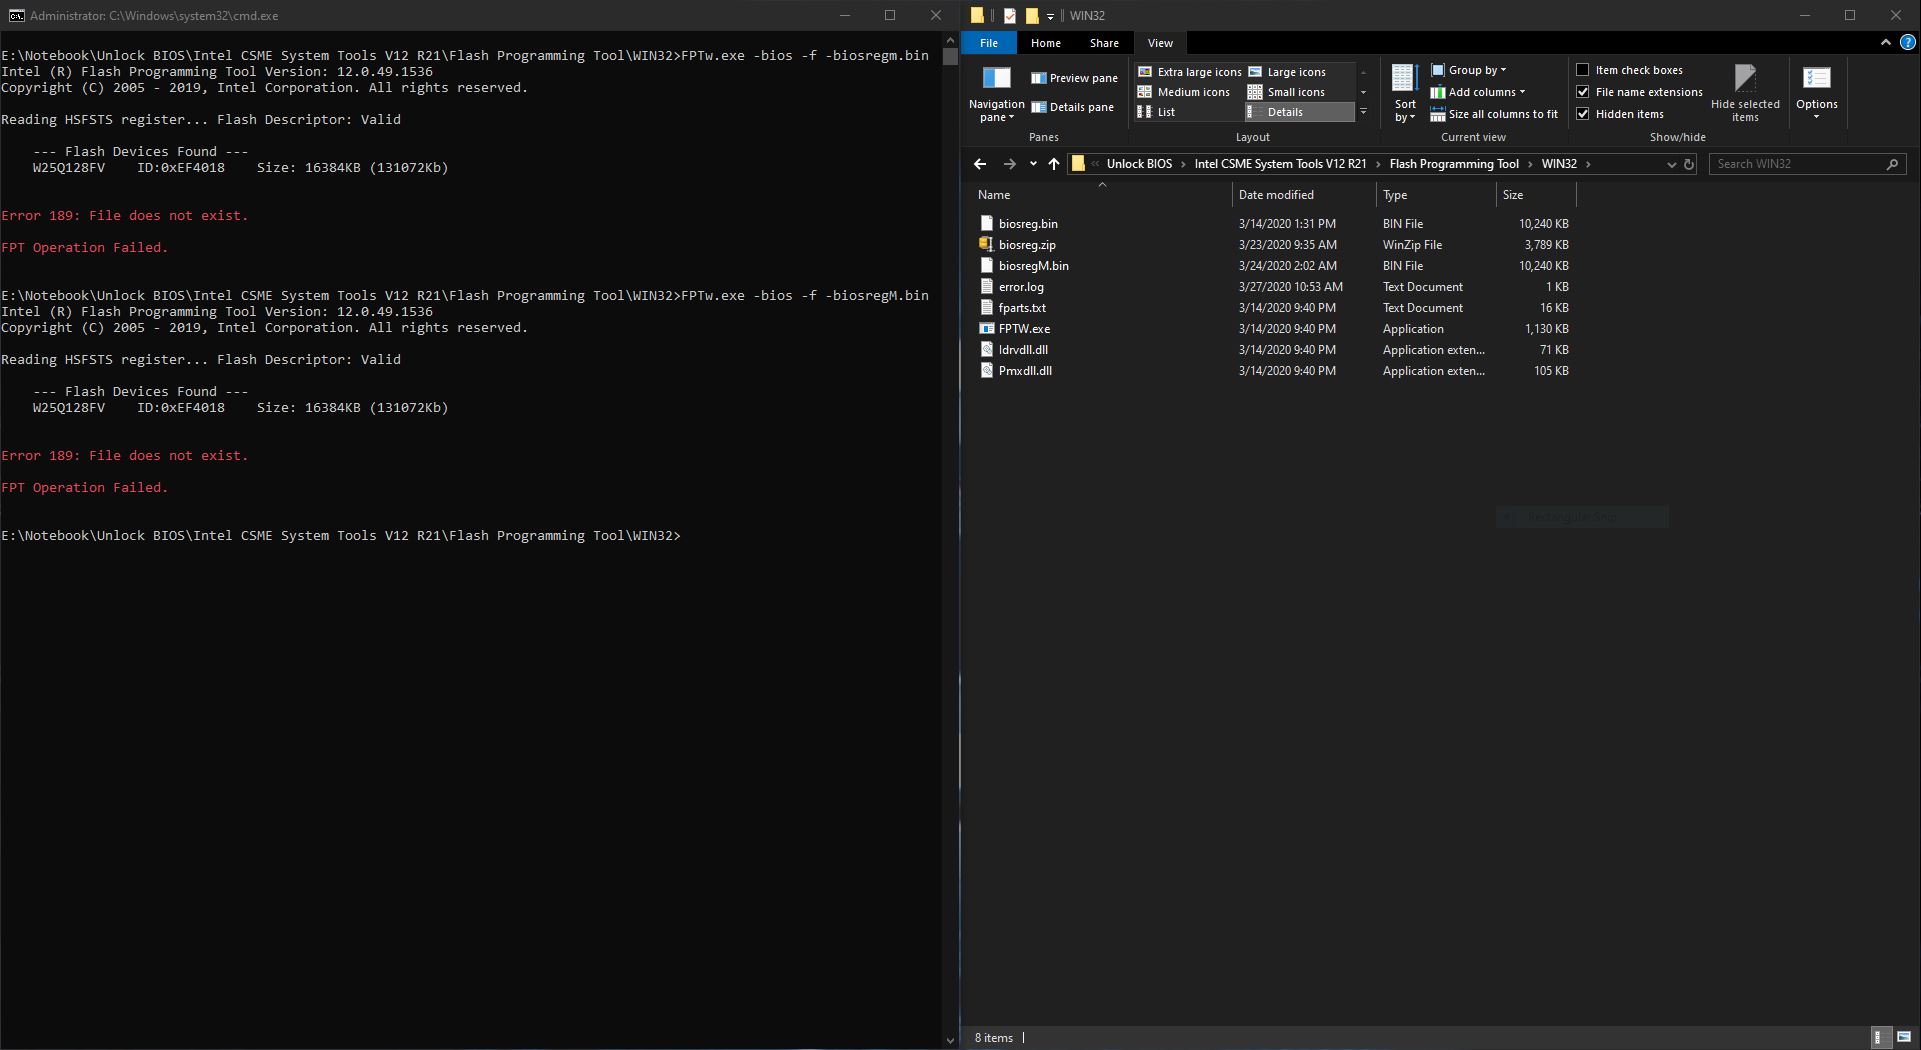Screen dimensions: 1921x1050
Task: Select Medium icons layout
Action: (x=1183, y=92)
